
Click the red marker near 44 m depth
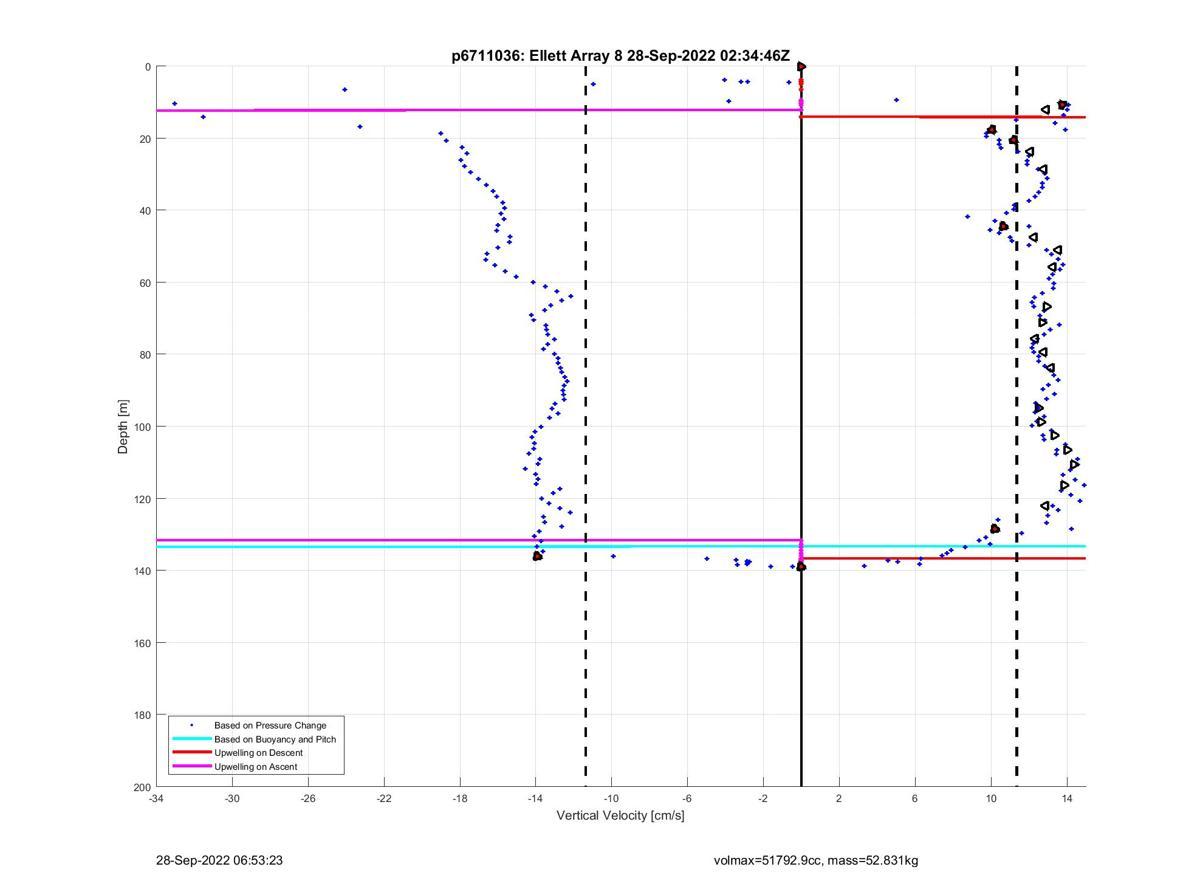1003,227
